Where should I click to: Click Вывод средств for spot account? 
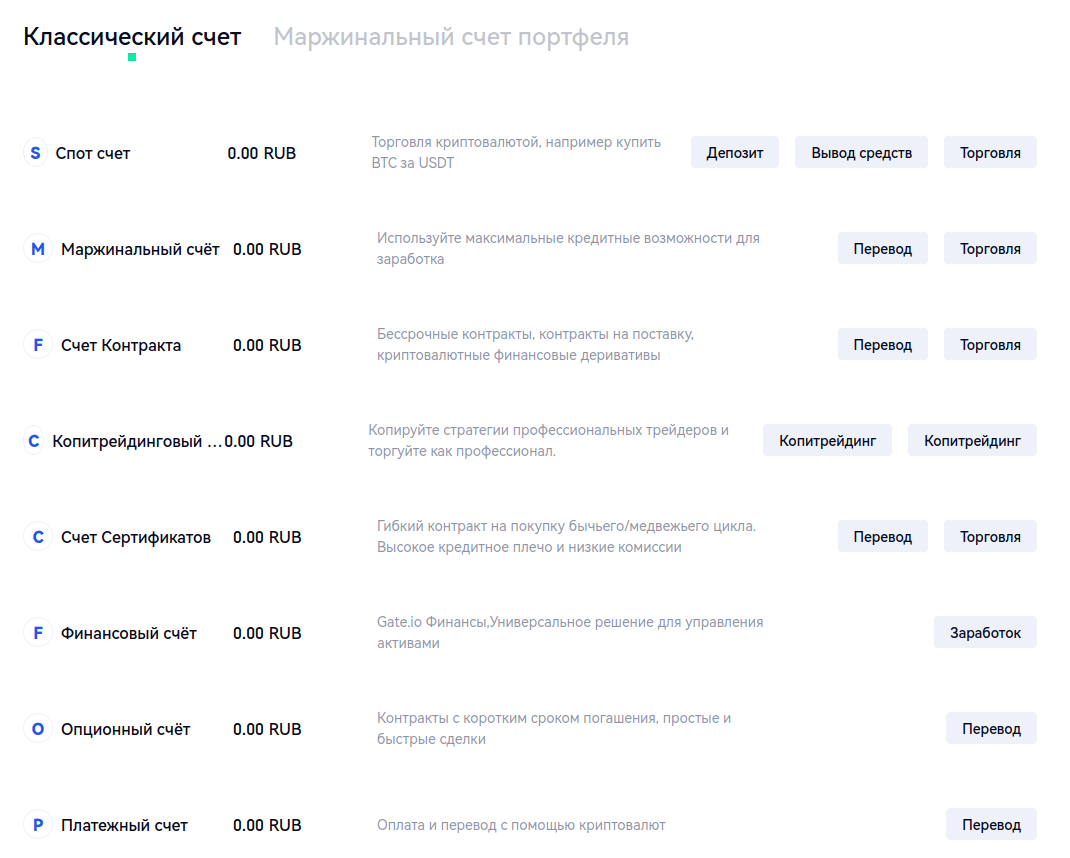[861, 153]
